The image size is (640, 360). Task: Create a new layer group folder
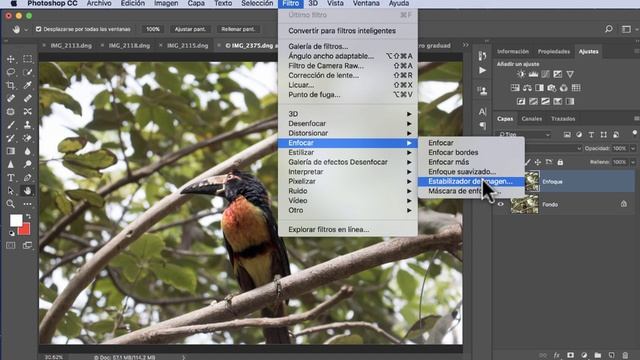[598, 356]
